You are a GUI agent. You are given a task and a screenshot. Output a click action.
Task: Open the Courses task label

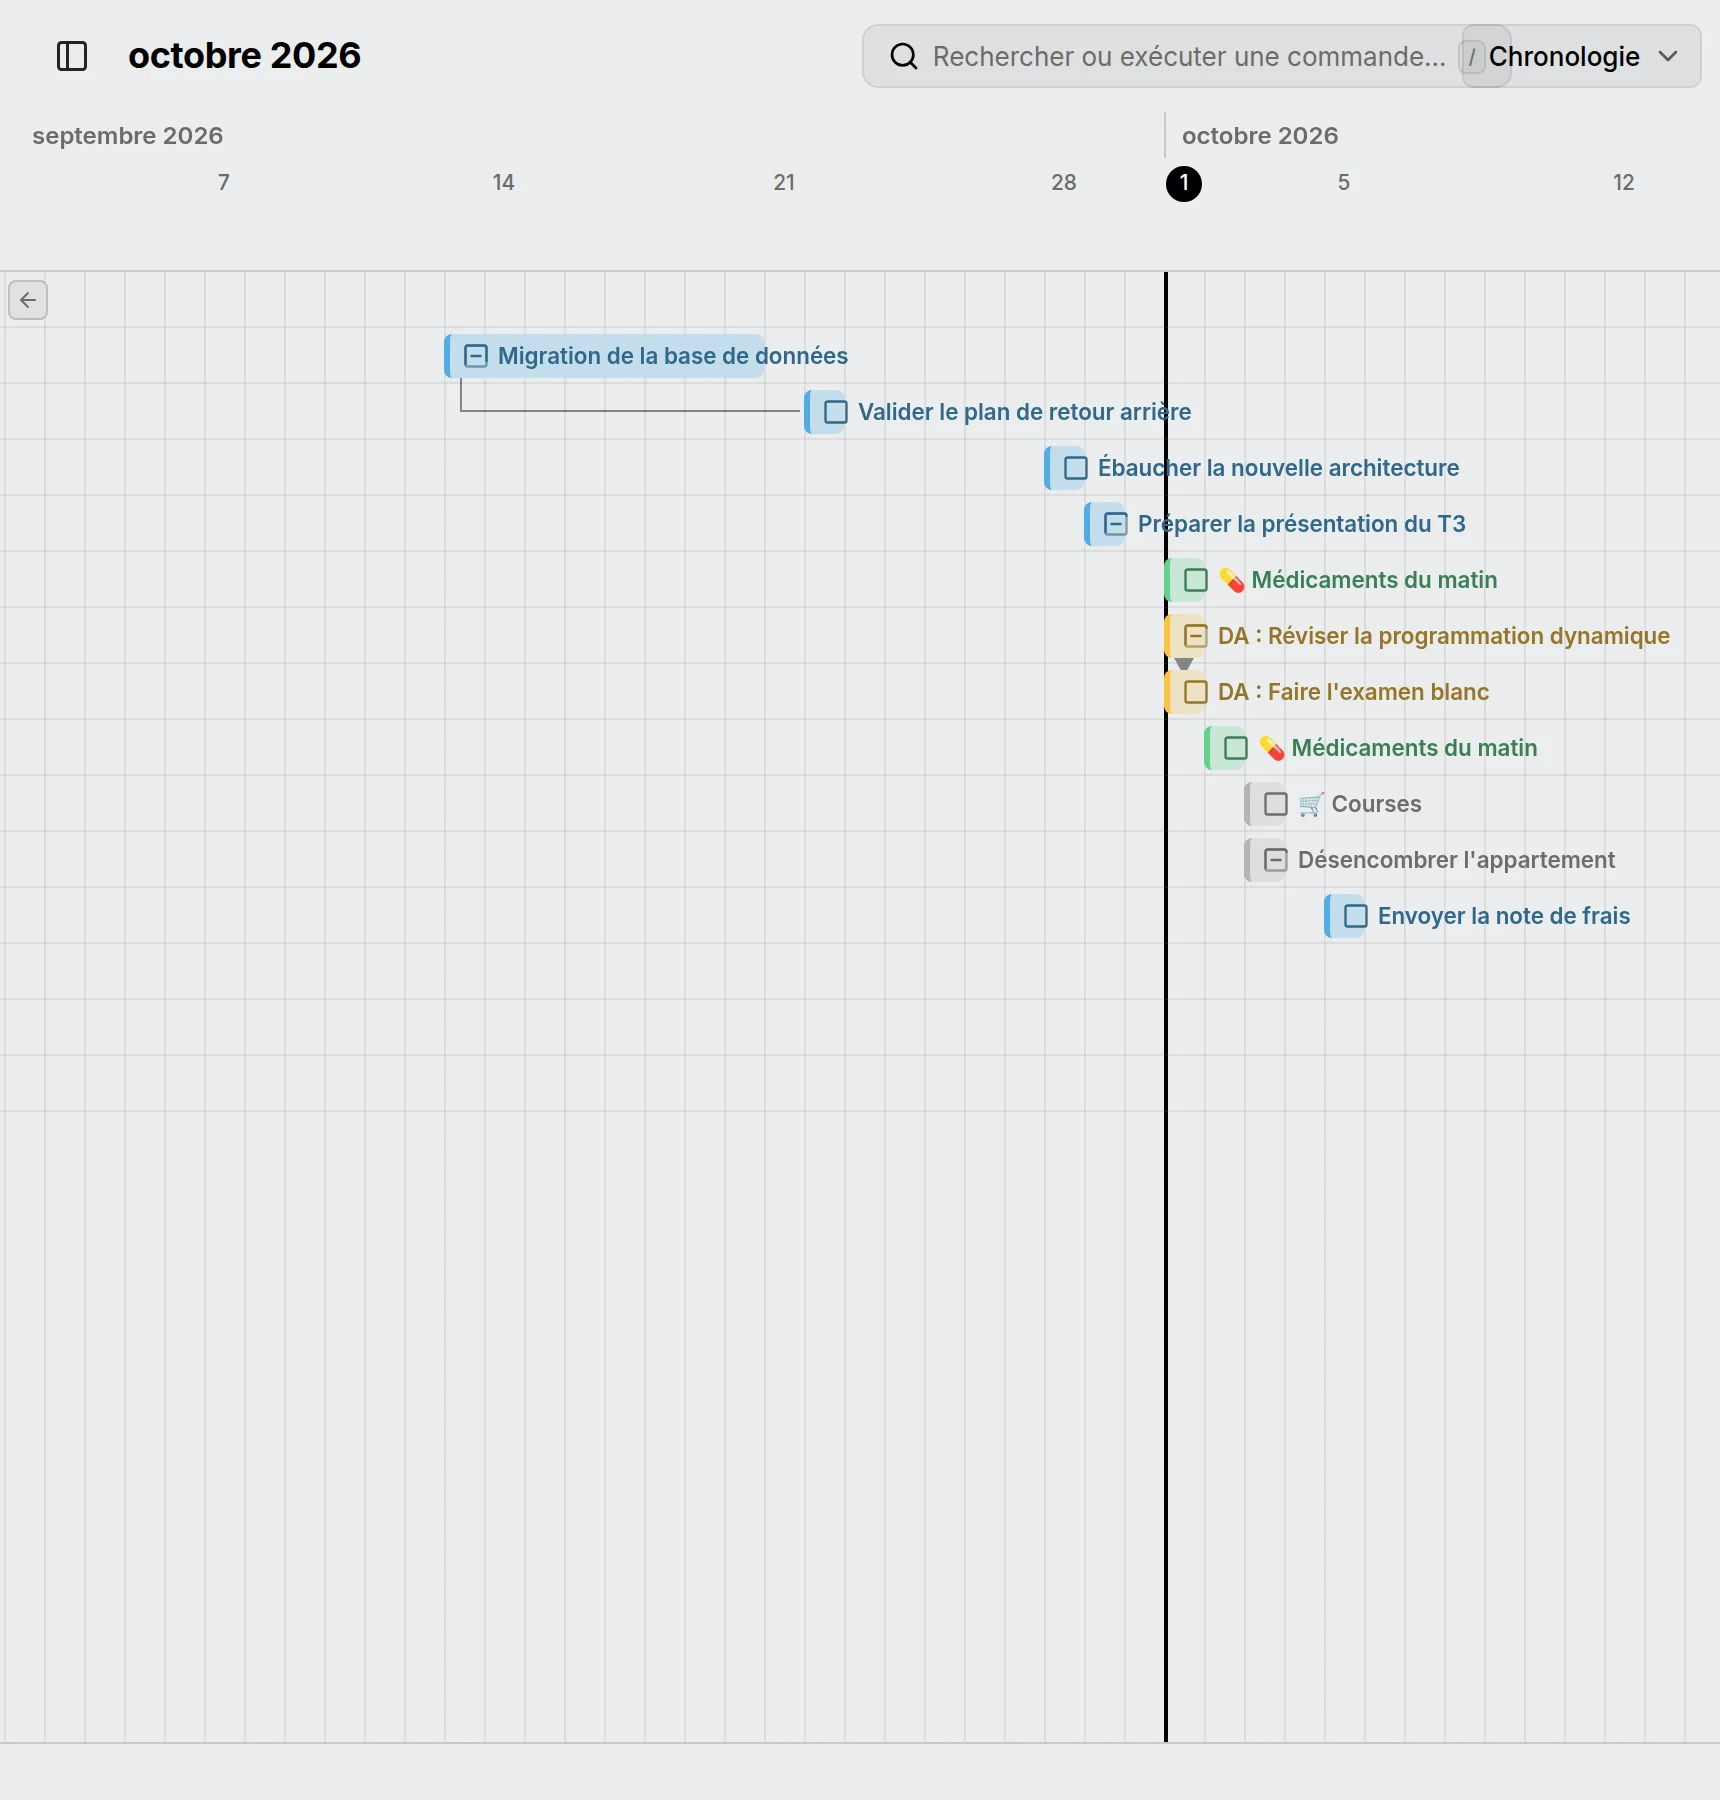pyautogui.click(x=1376, y=804)
